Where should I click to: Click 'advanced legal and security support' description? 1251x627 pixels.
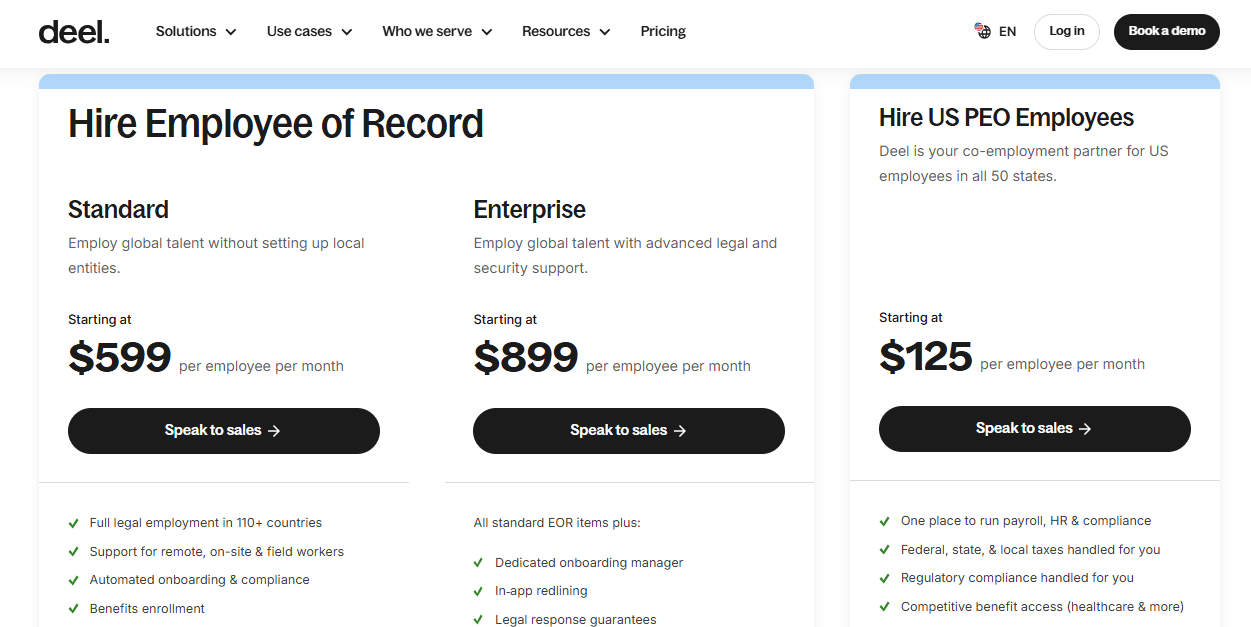tap(625, 256)
